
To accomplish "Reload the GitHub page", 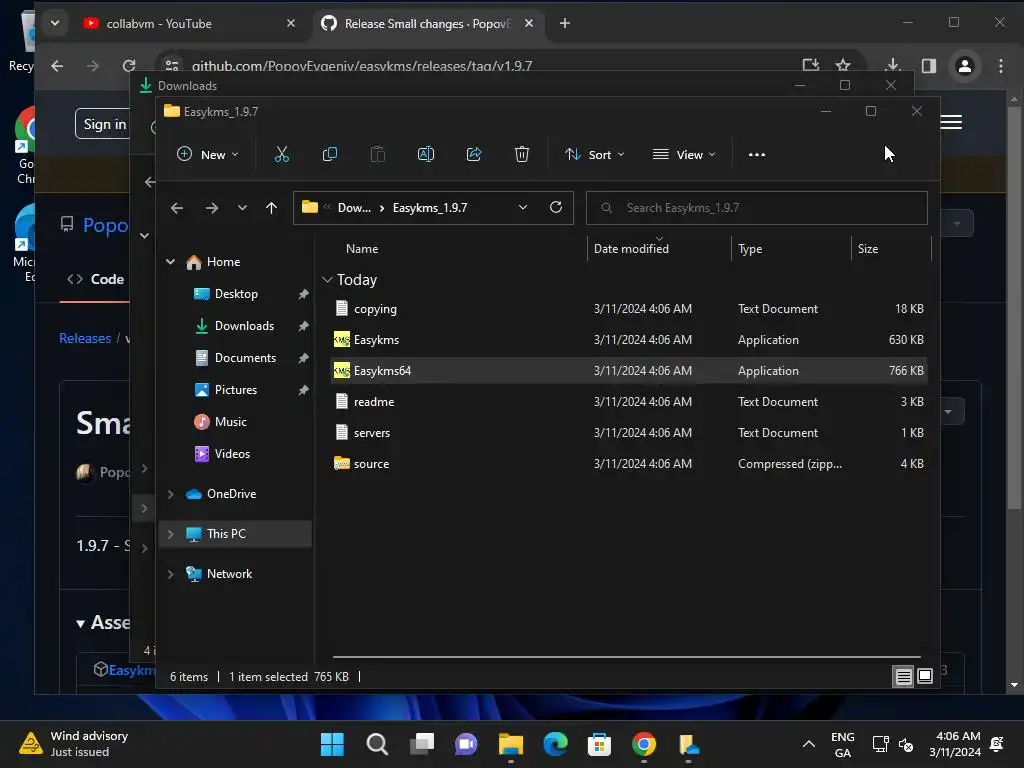I will click(129, 65).
